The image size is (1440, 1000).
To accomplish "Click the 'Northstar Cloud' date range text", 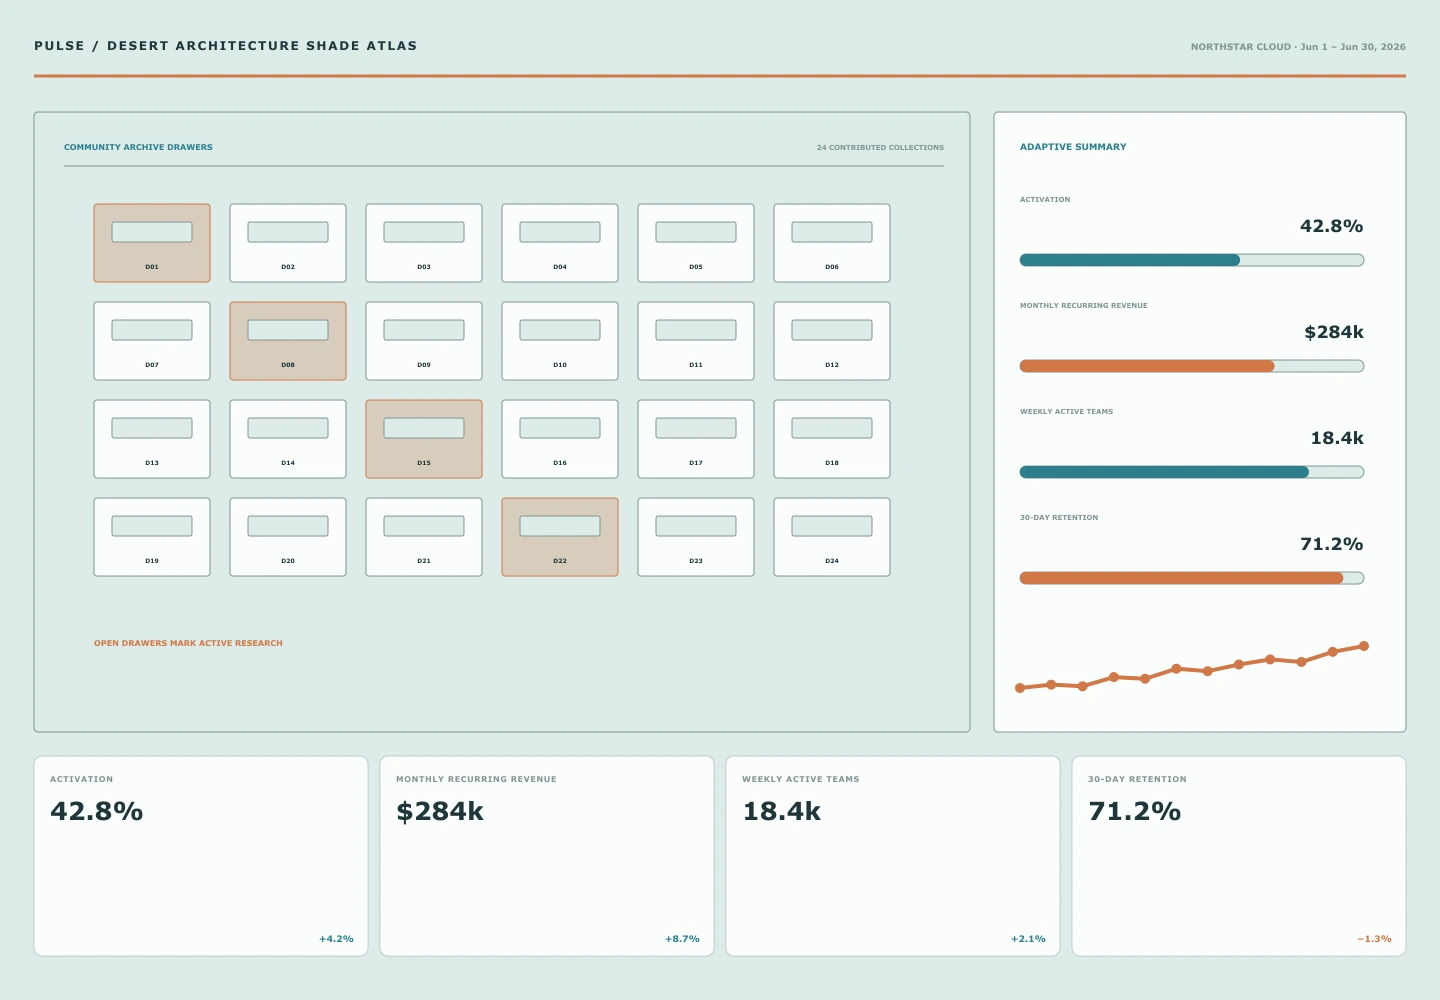I will point(1298,47).
